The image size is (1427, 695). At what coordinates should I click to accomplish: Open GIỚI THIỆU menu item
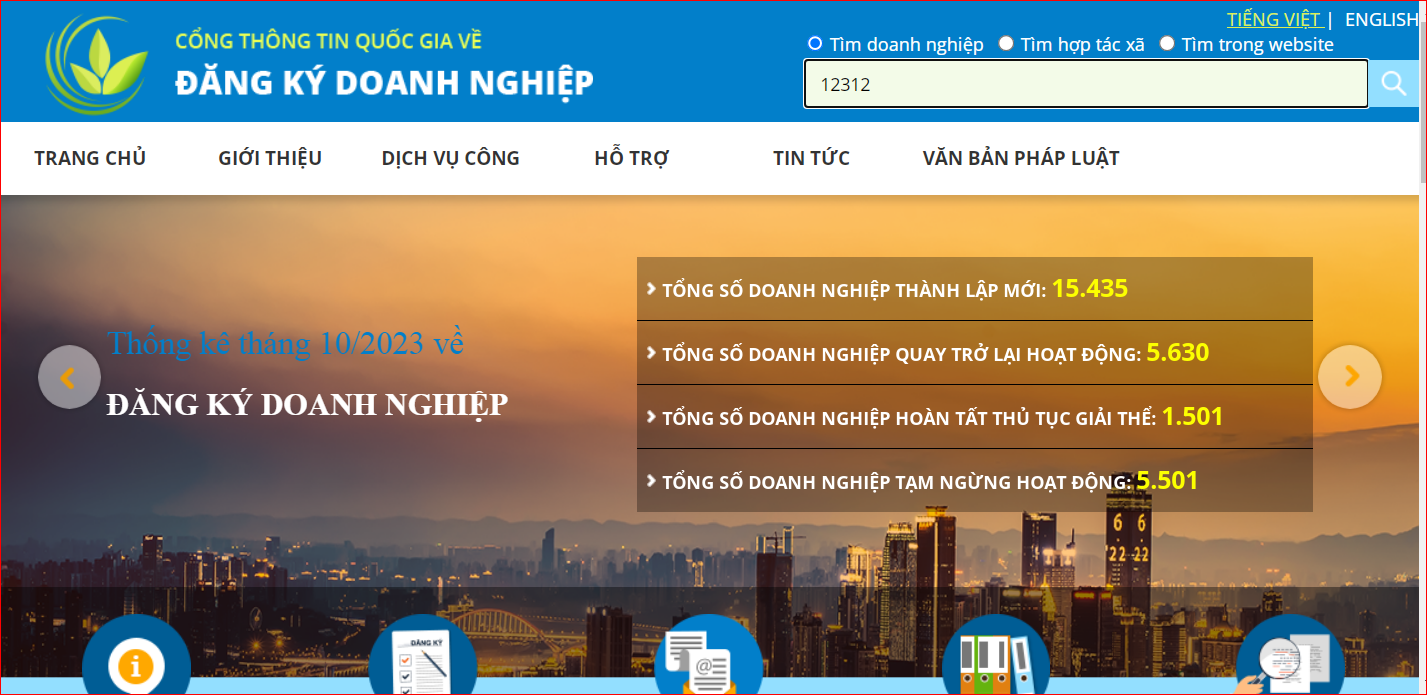tap(270, 158)
